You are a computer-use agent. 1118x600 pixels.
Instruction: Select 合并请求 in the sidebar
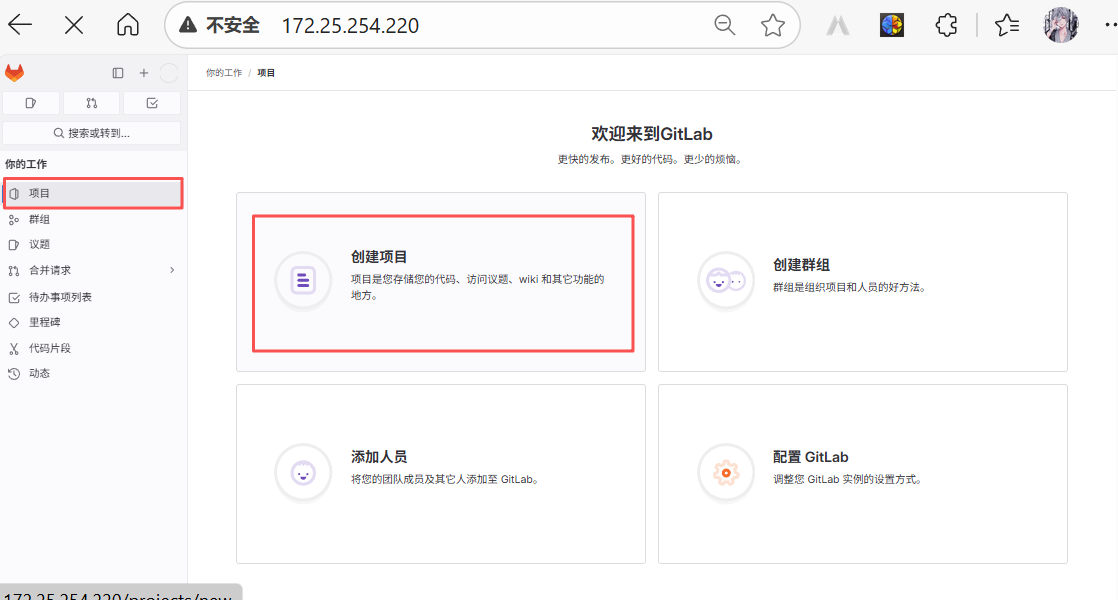point(93,270)
